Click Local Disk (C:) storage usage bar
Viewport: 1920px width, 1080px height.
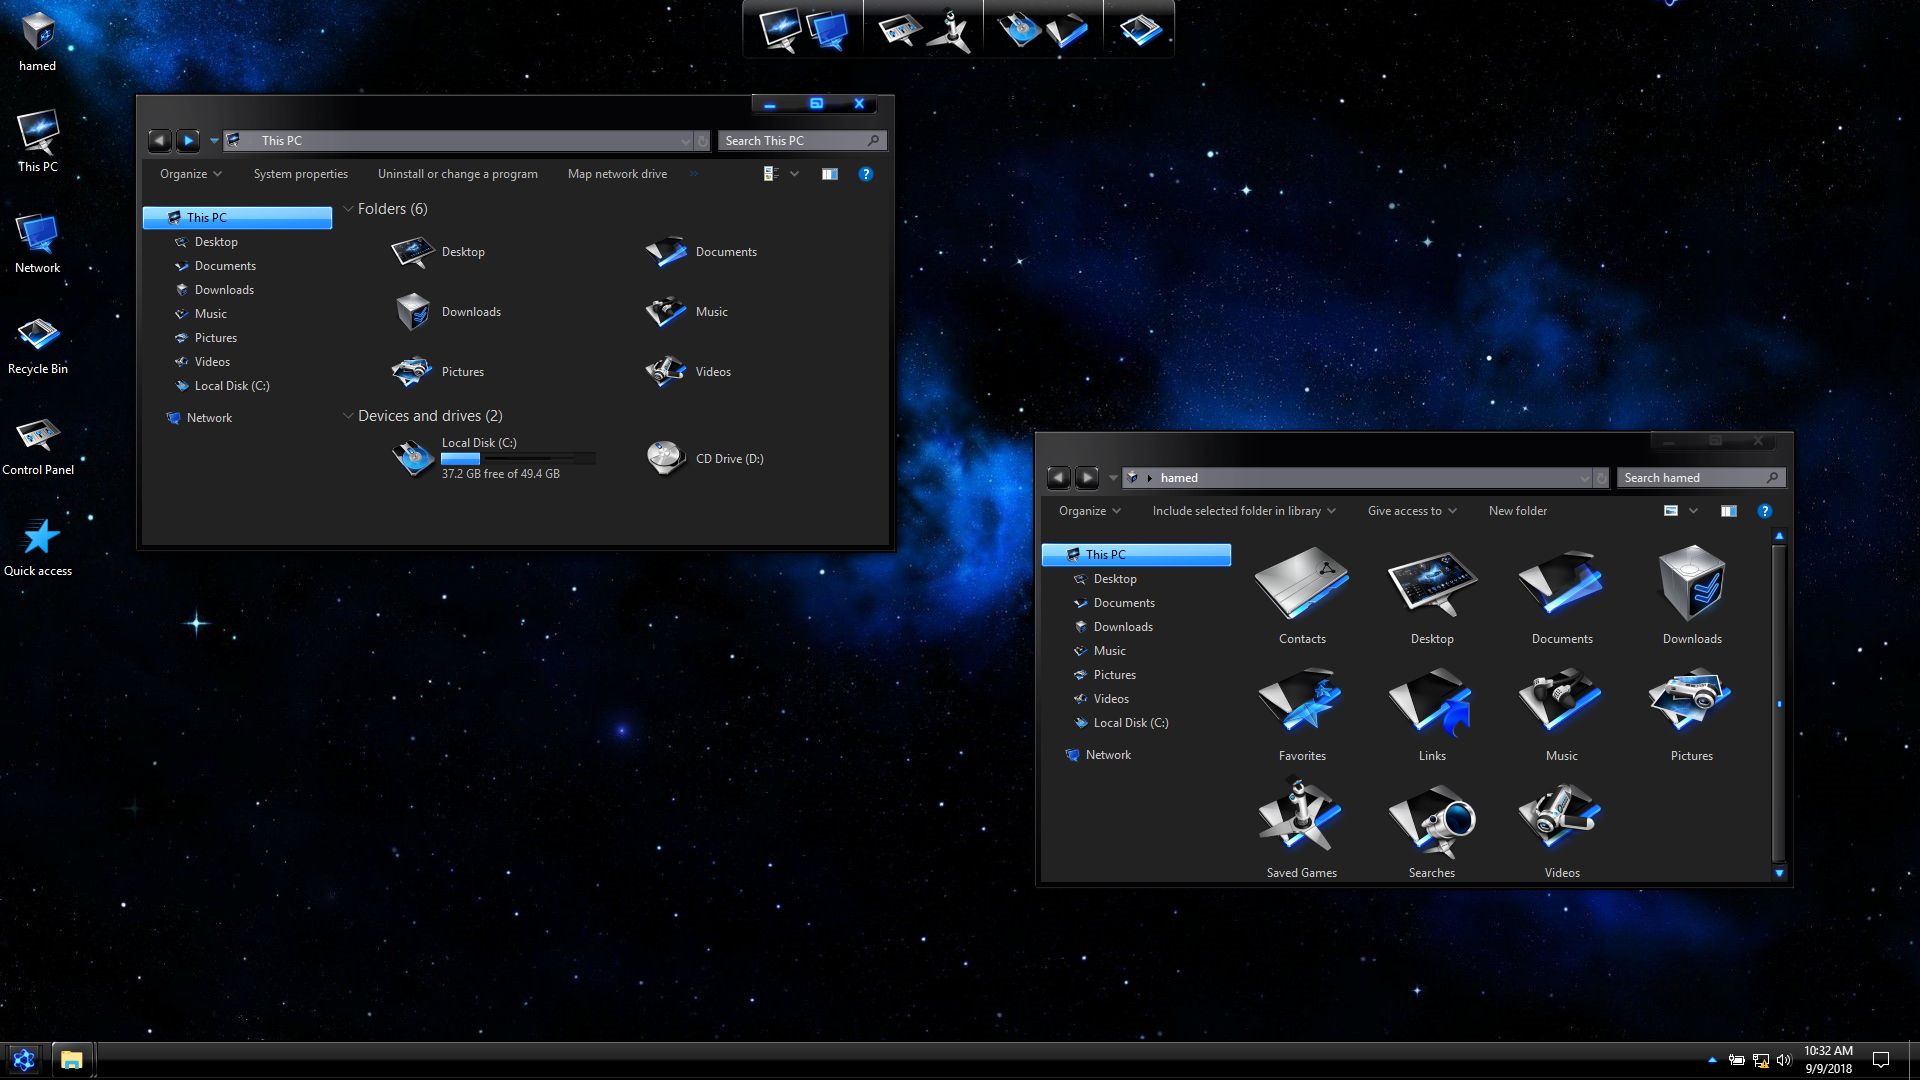(518, 458)
